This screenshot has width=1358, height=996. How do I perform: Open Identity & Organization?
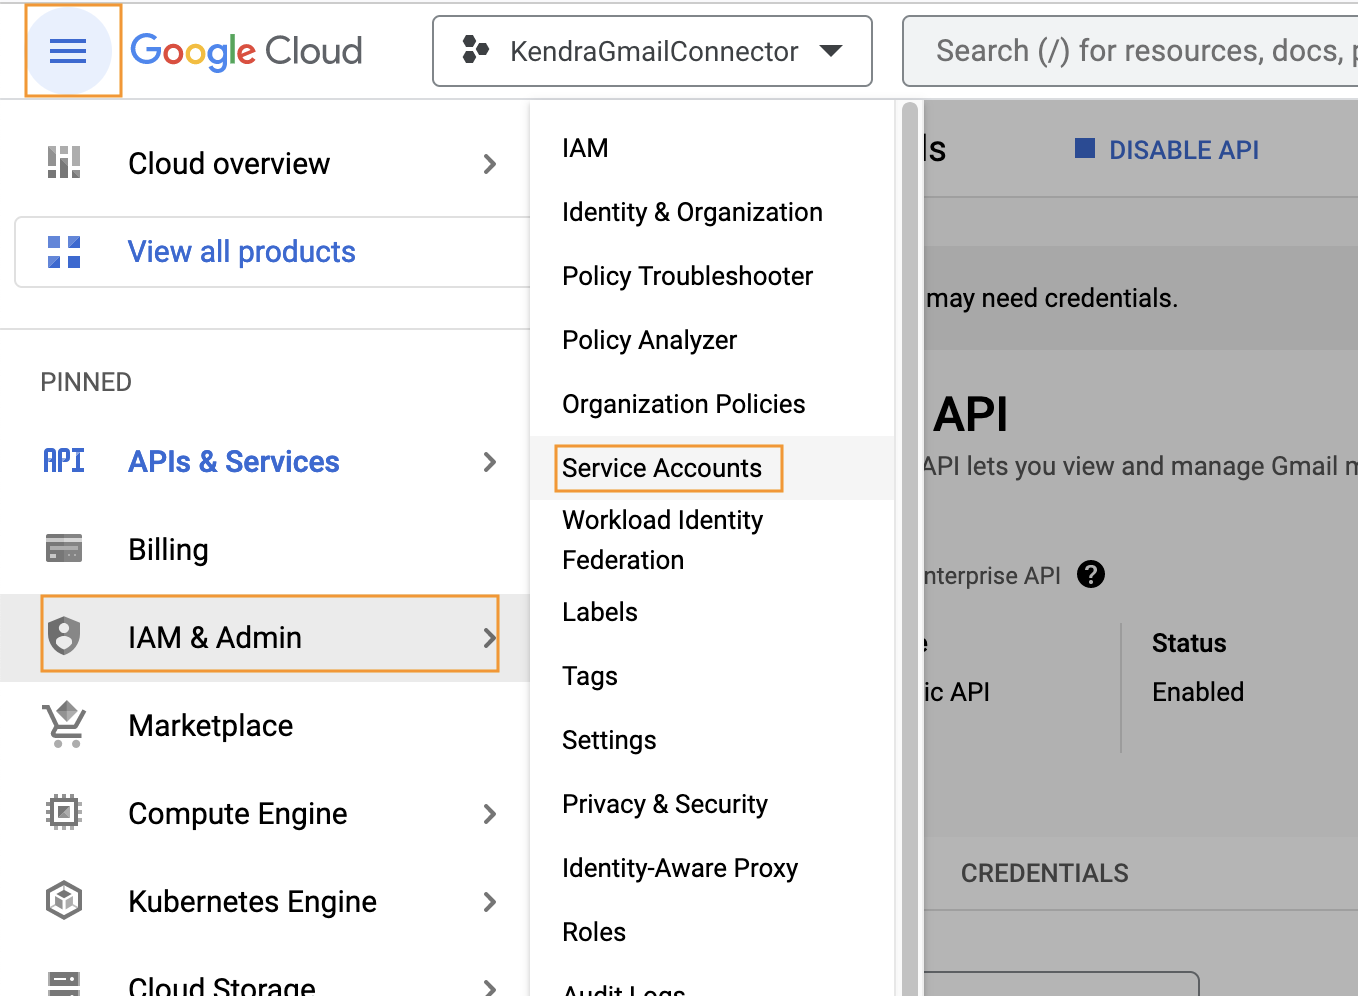tap(692, 212)
